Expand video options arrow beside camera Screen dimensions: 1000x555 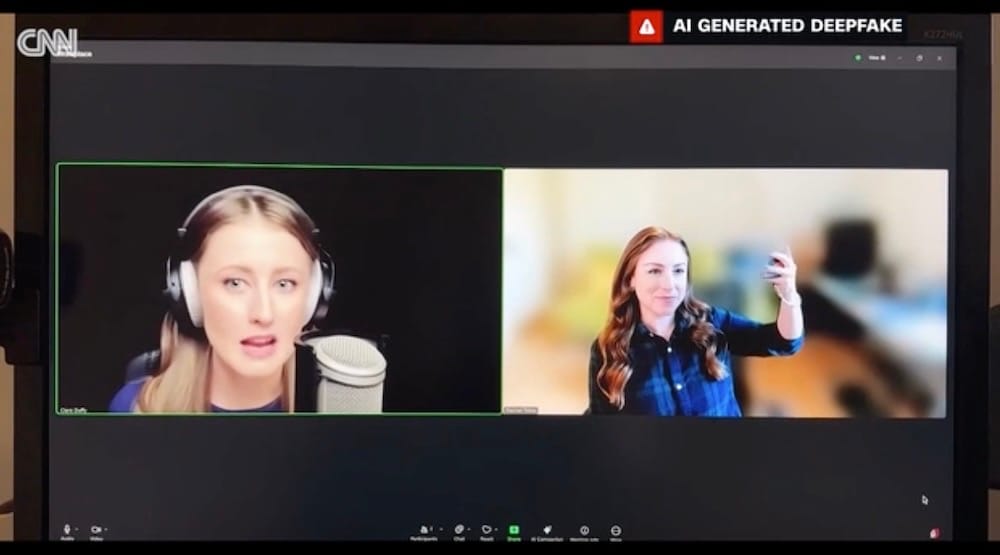click(x=105, y=529)
